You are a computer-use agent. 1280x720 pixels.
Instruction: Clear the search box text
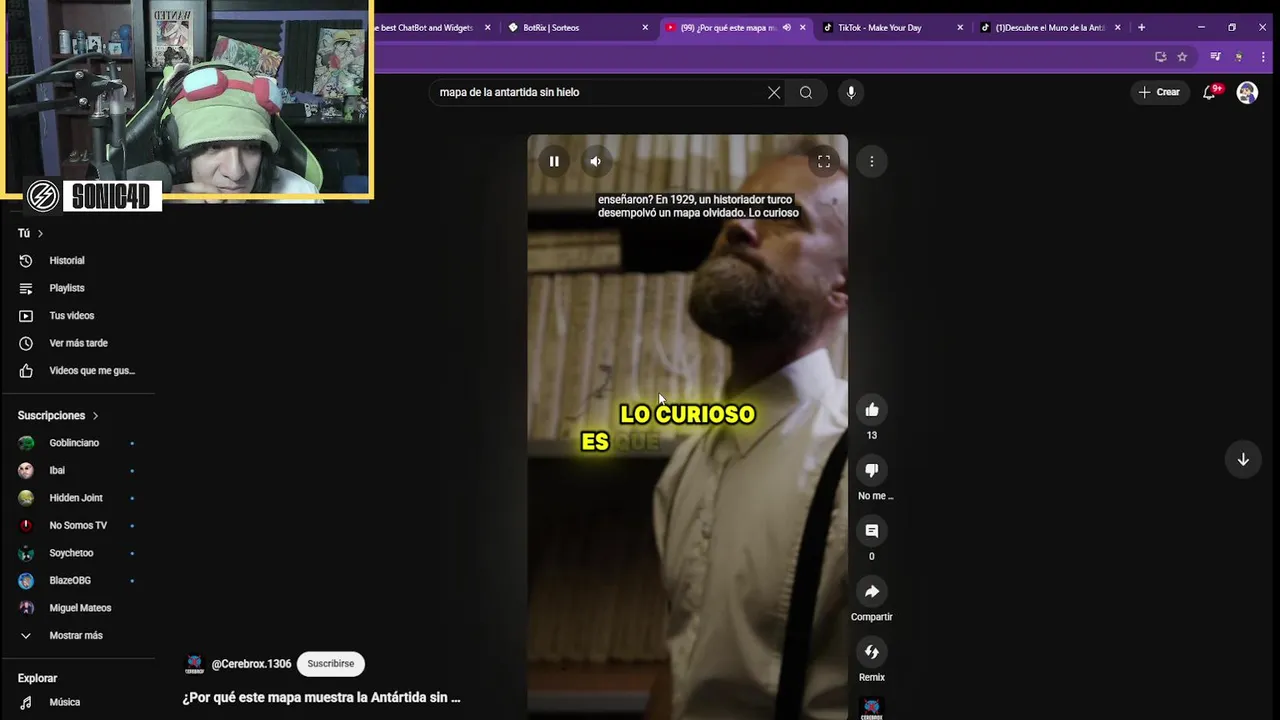click(x=774, y=92)
